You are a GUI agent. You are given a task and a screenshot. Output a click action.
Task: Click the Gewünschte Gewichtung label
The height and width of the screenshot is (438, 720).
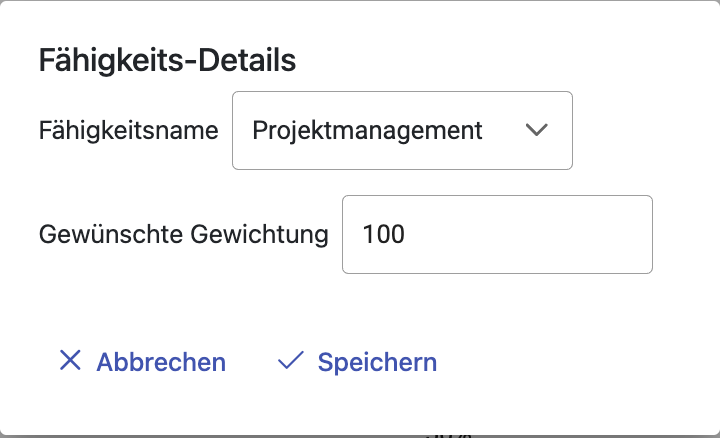(x=184, y=234)
